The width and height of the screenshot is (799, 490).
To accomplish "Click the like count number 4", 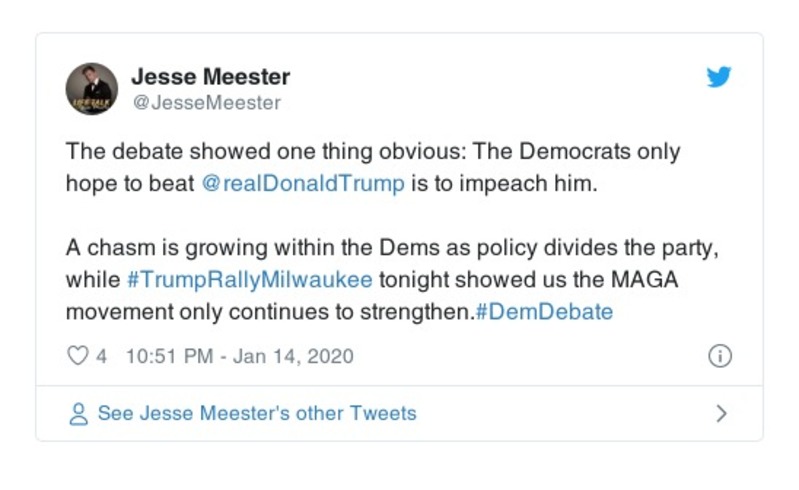I will pyautogui.click(x=101, y=356).
